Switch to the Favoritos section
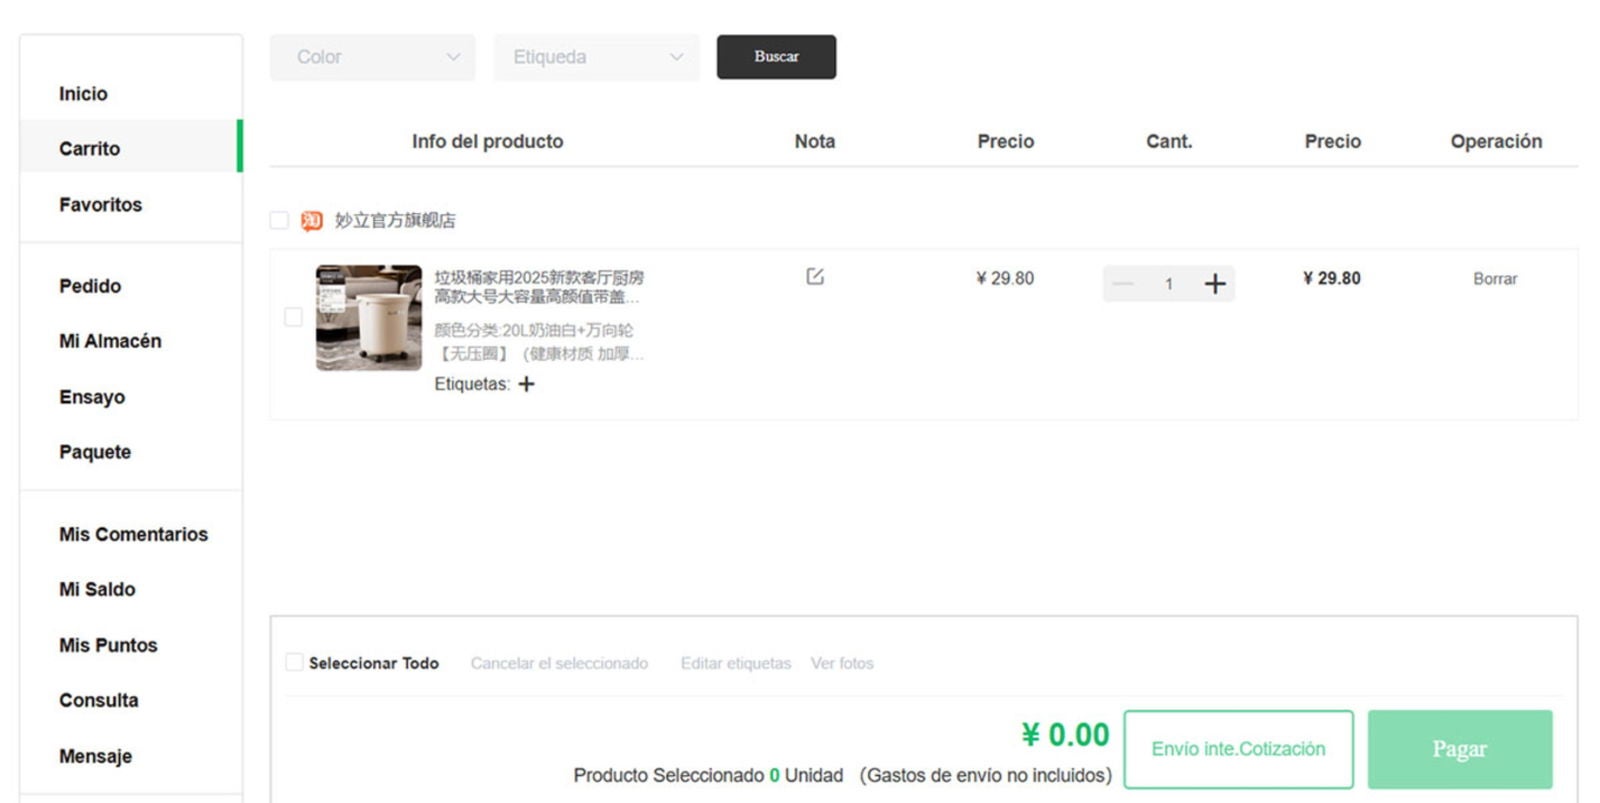This screenshot has width=1600, height=803. click(100, 204)
